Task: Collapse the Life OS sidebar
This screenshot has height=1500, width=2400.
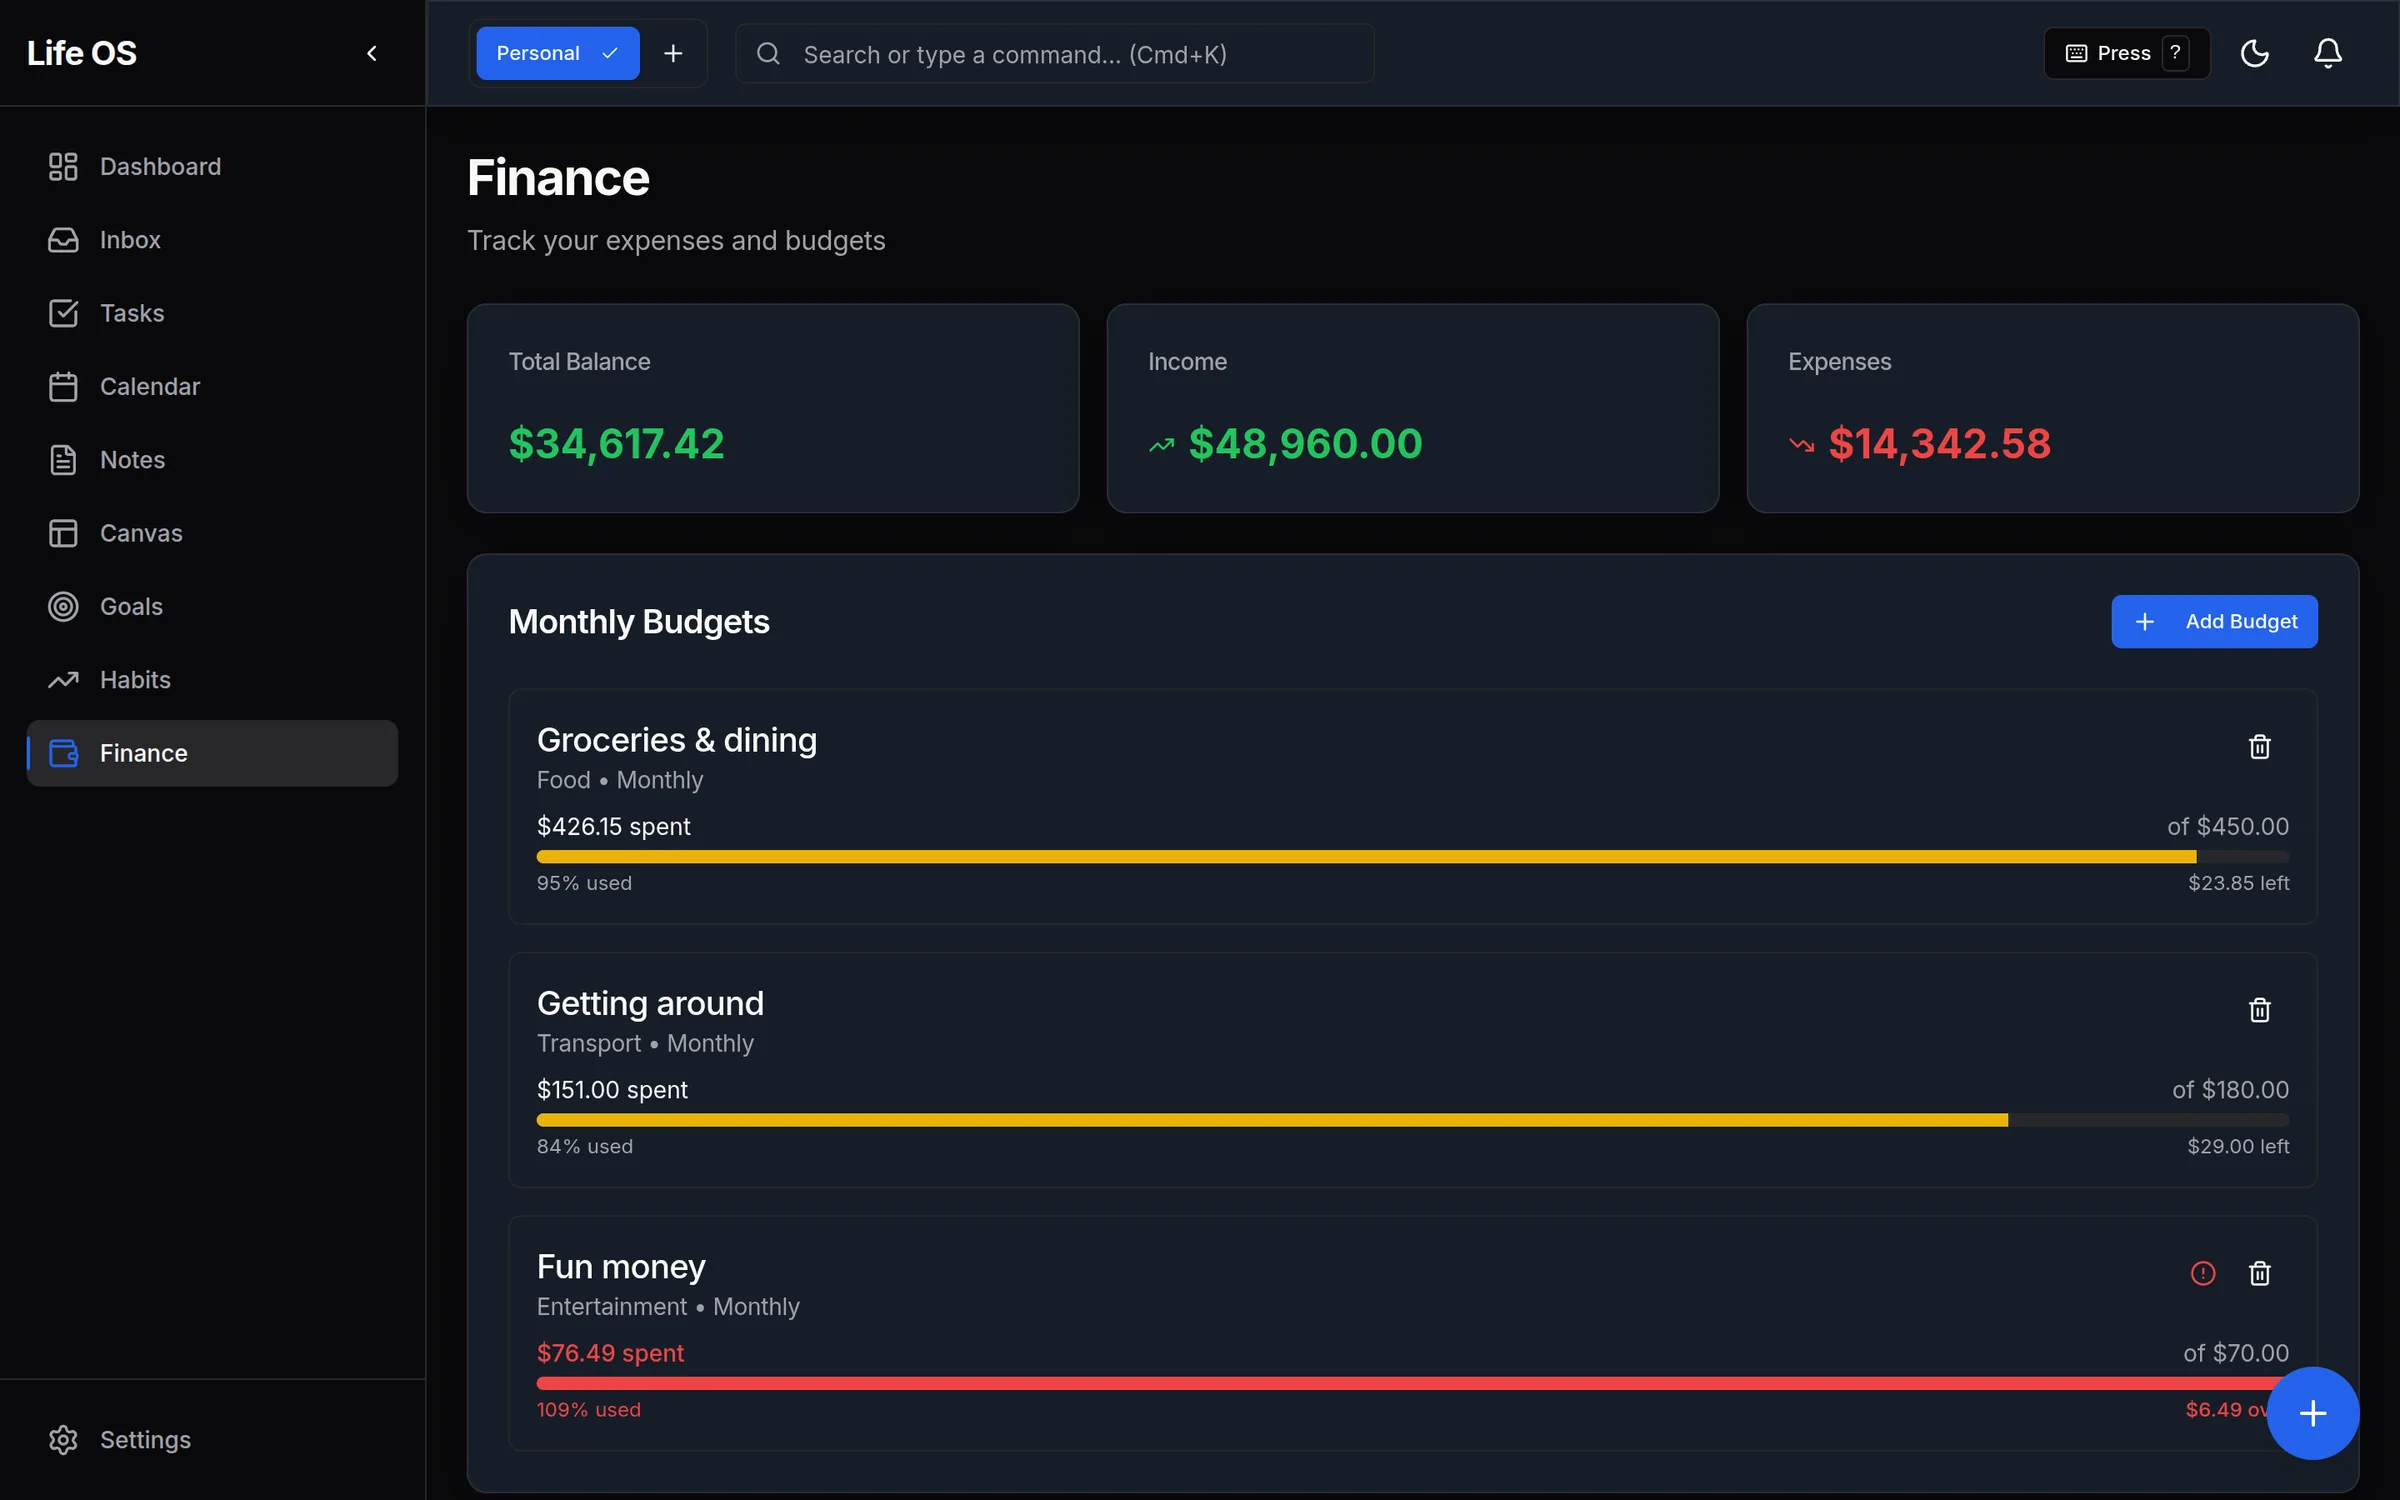Action: point(372,53)
